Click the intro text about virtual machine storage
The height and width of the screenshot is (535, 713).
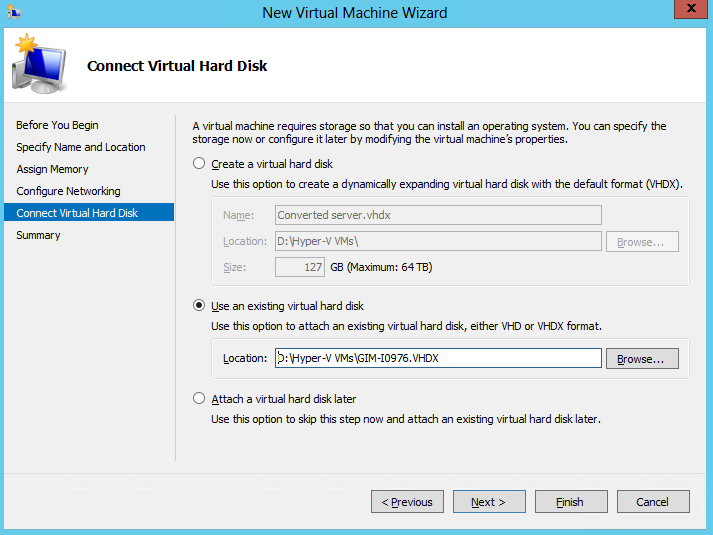(x=429, y=132)
